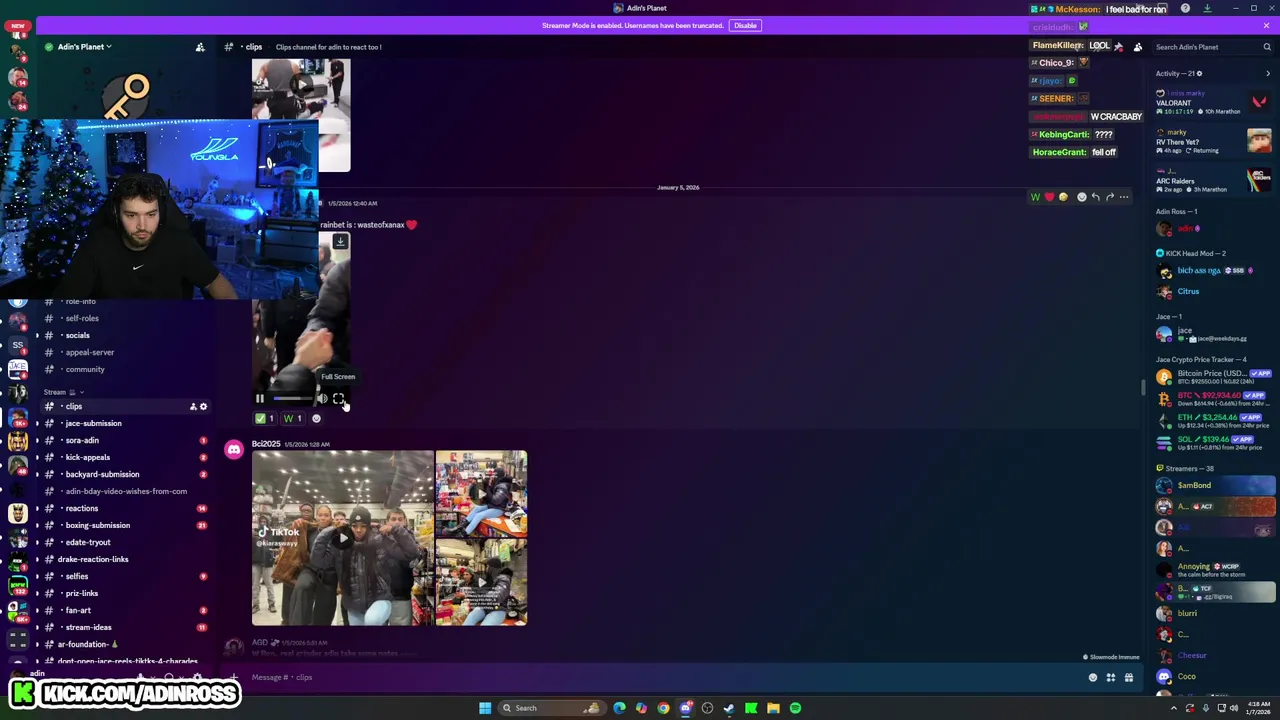Expand the selfies channel arrow
This screenshot has width=1280, height=720.
pos(37,577)
